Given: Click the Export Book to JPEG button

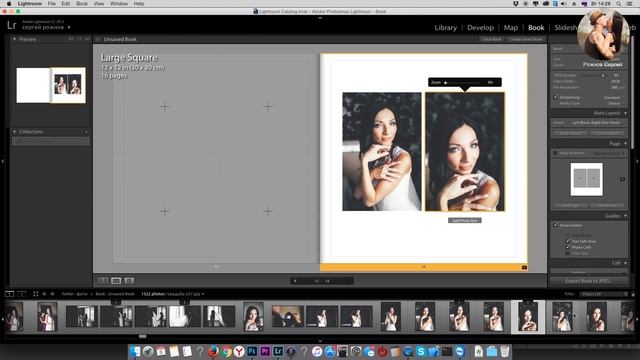Looking at the screenshot, I should 589,281.
